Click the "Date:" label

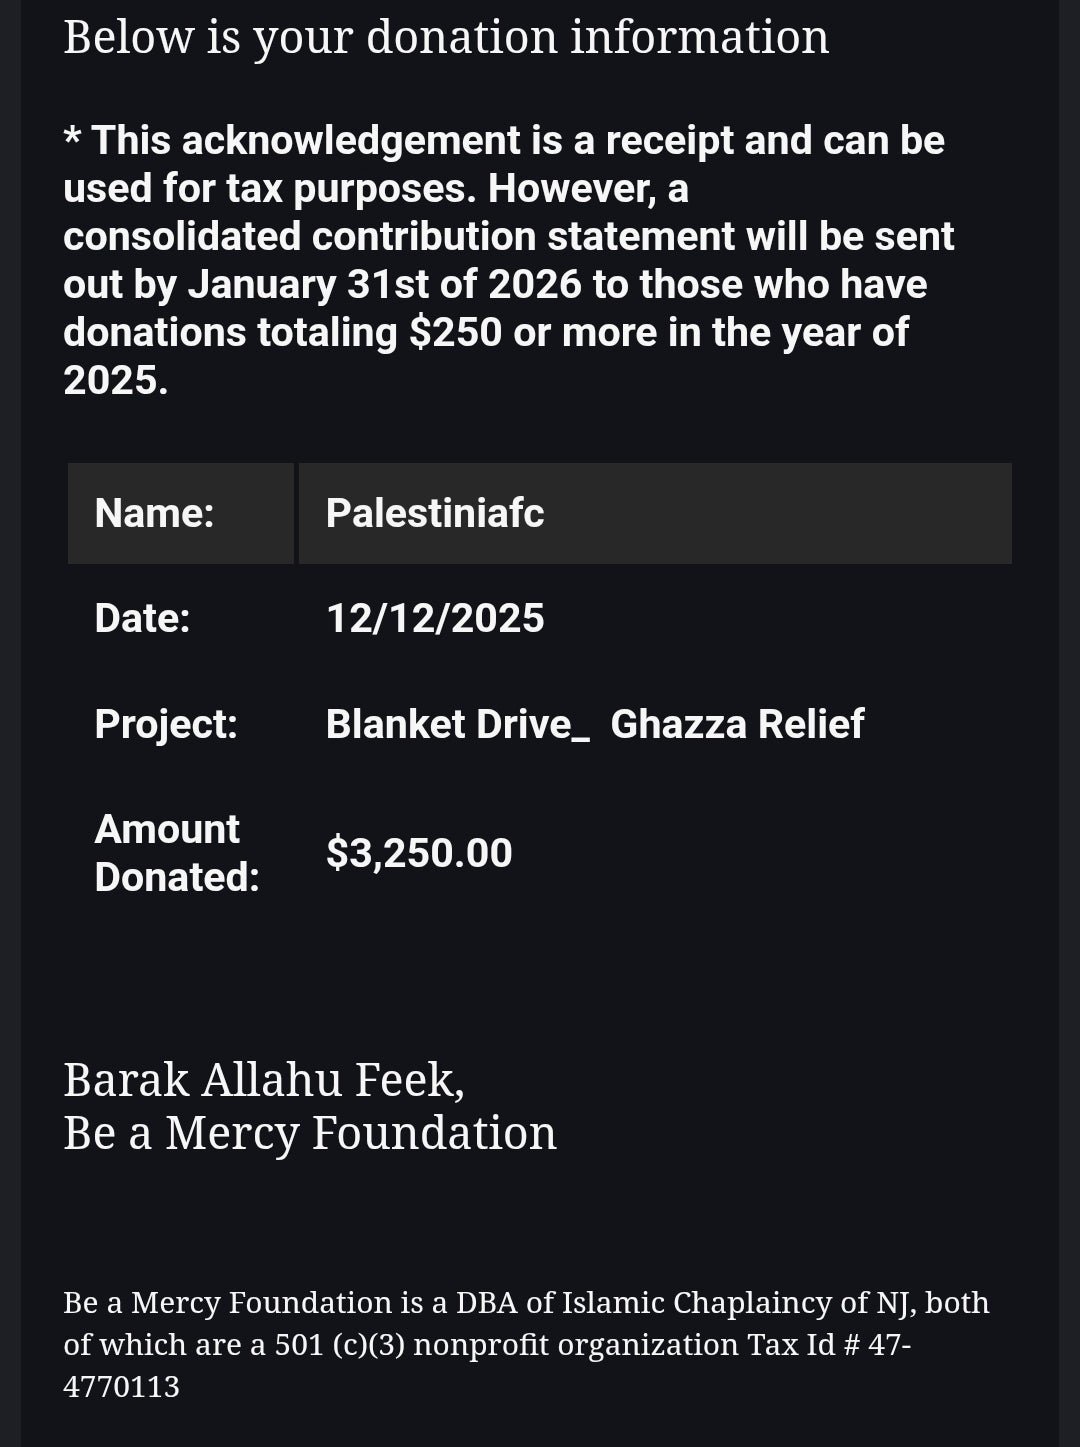coord(142,618)
